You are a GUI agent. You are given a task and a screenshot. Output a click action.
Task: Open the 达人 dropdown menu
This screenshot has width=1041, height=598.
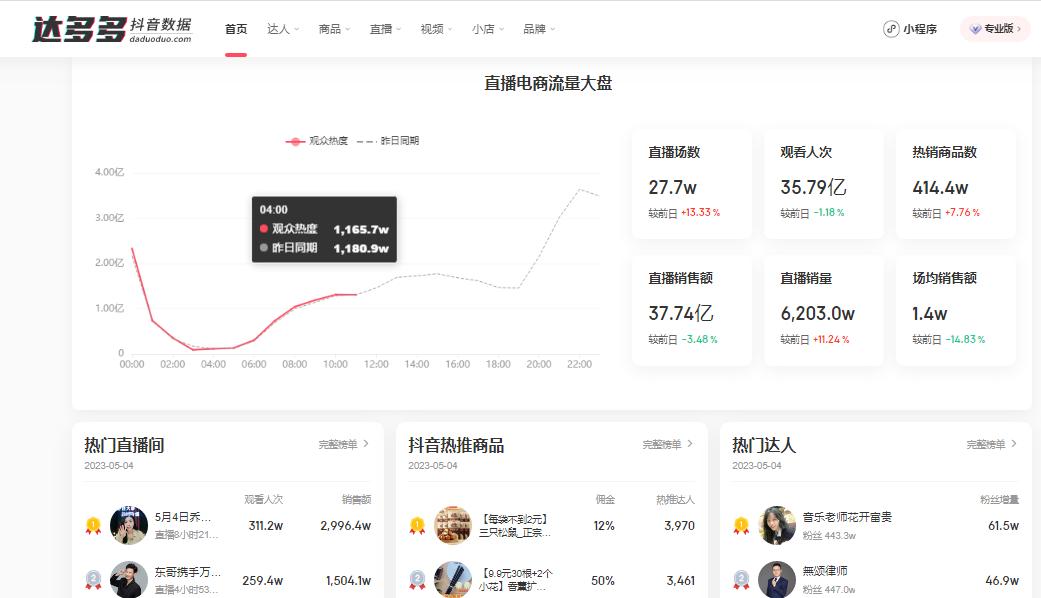282,29
